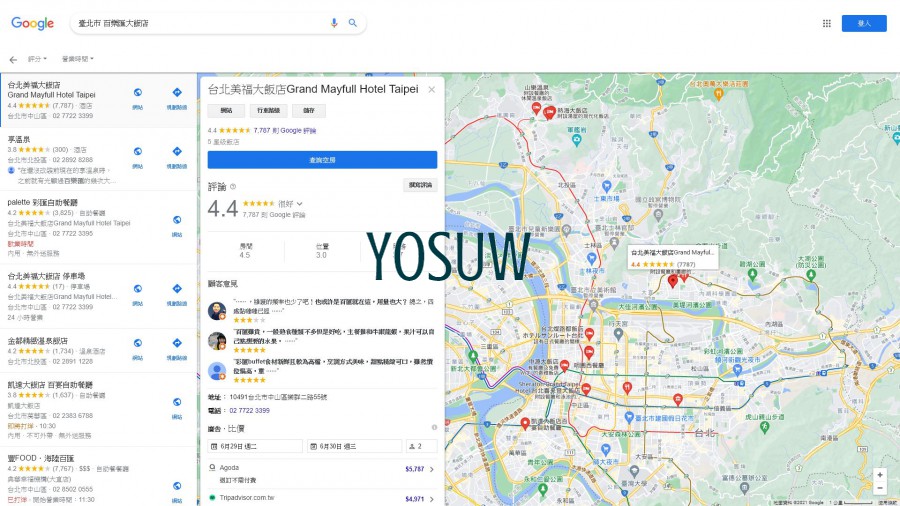Open the Google apps grid
Image resolution: width=900 pixels, height=506 pixels.
(x=826, y=23)
